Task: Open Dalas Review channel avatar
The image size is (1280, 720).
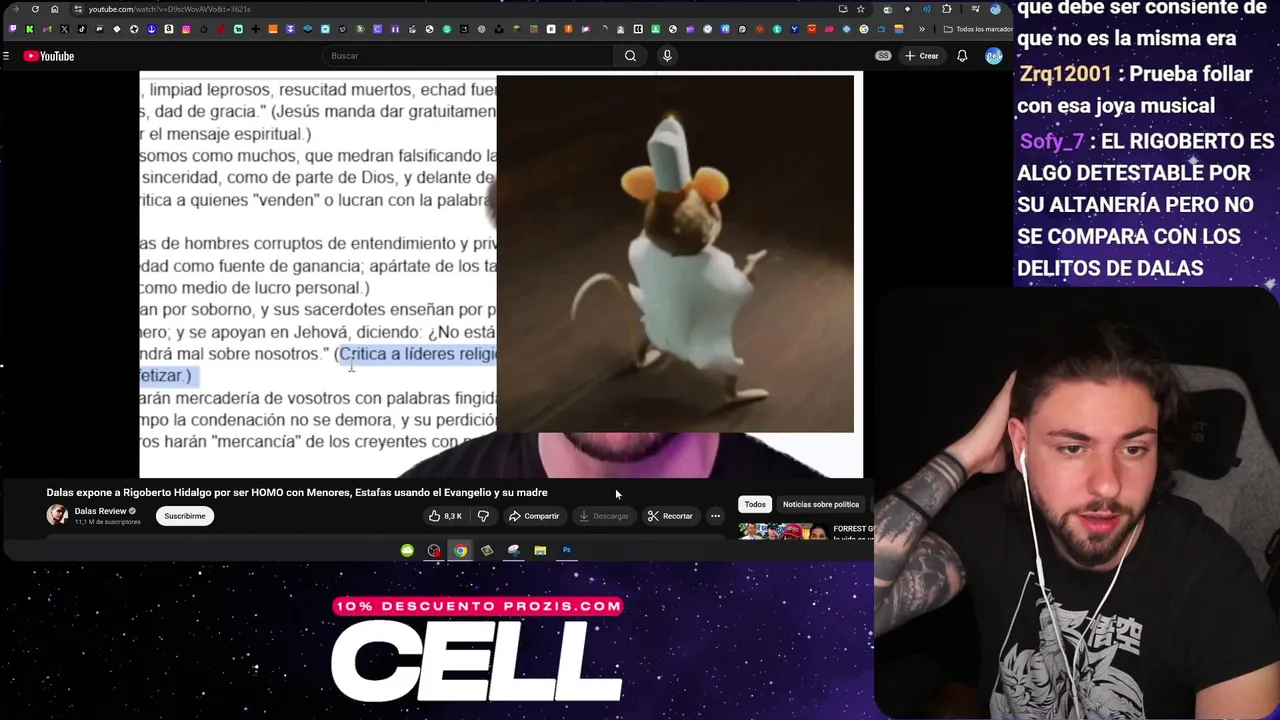Action: point(57,515)
